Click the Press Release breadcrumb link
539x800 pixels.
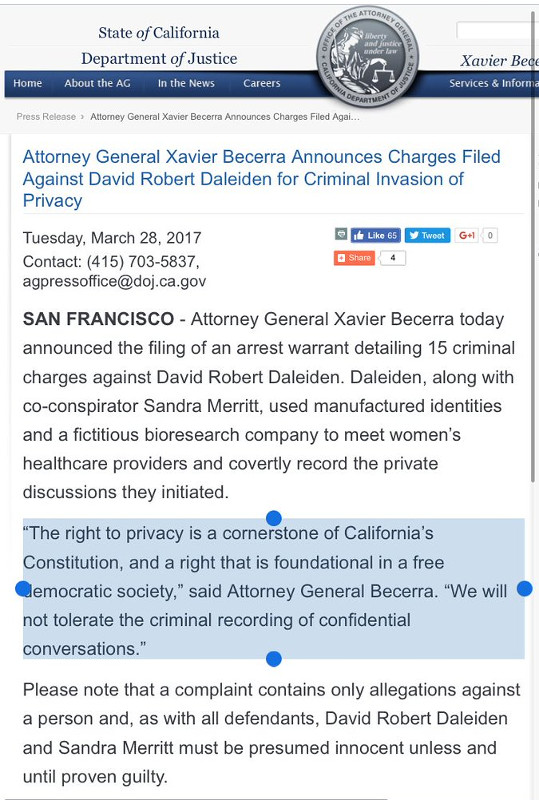[x=46, y=117]
